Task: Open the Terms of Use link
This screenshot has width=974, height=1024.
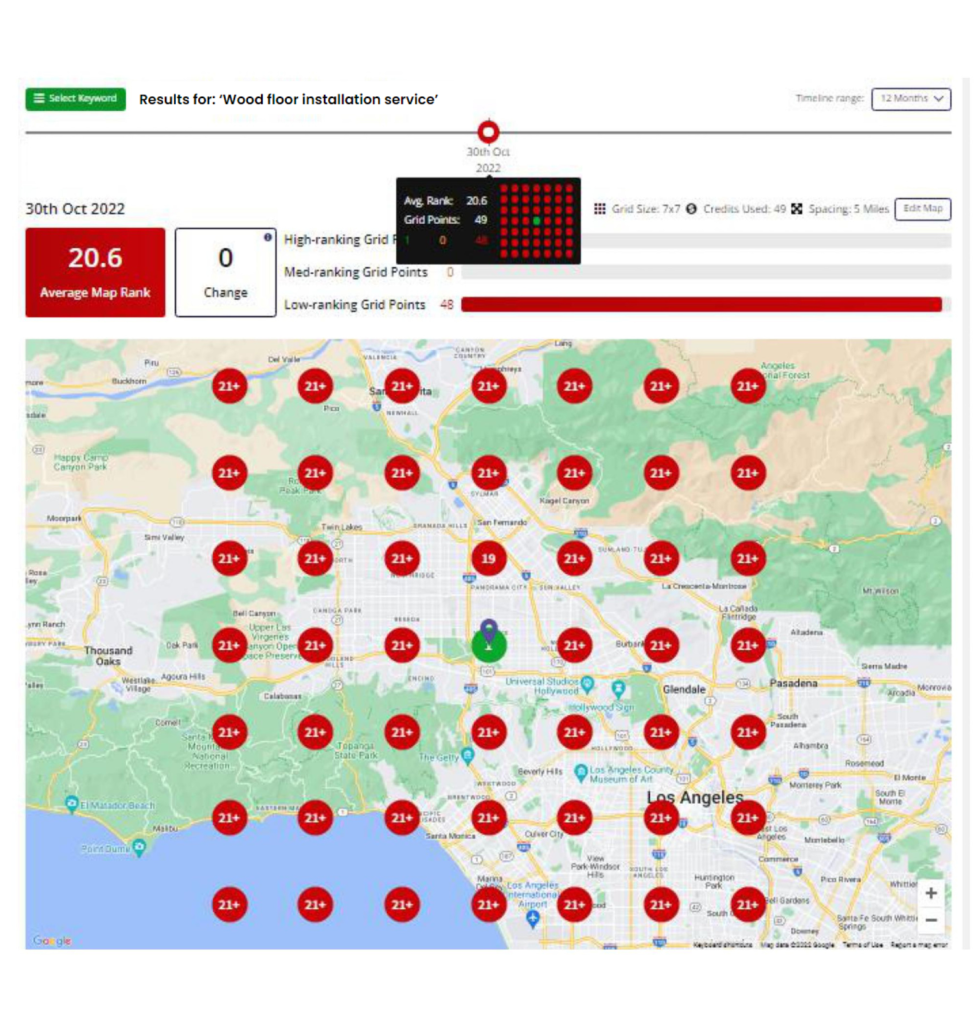Action: pyautogui.click(x=861, y=944)
